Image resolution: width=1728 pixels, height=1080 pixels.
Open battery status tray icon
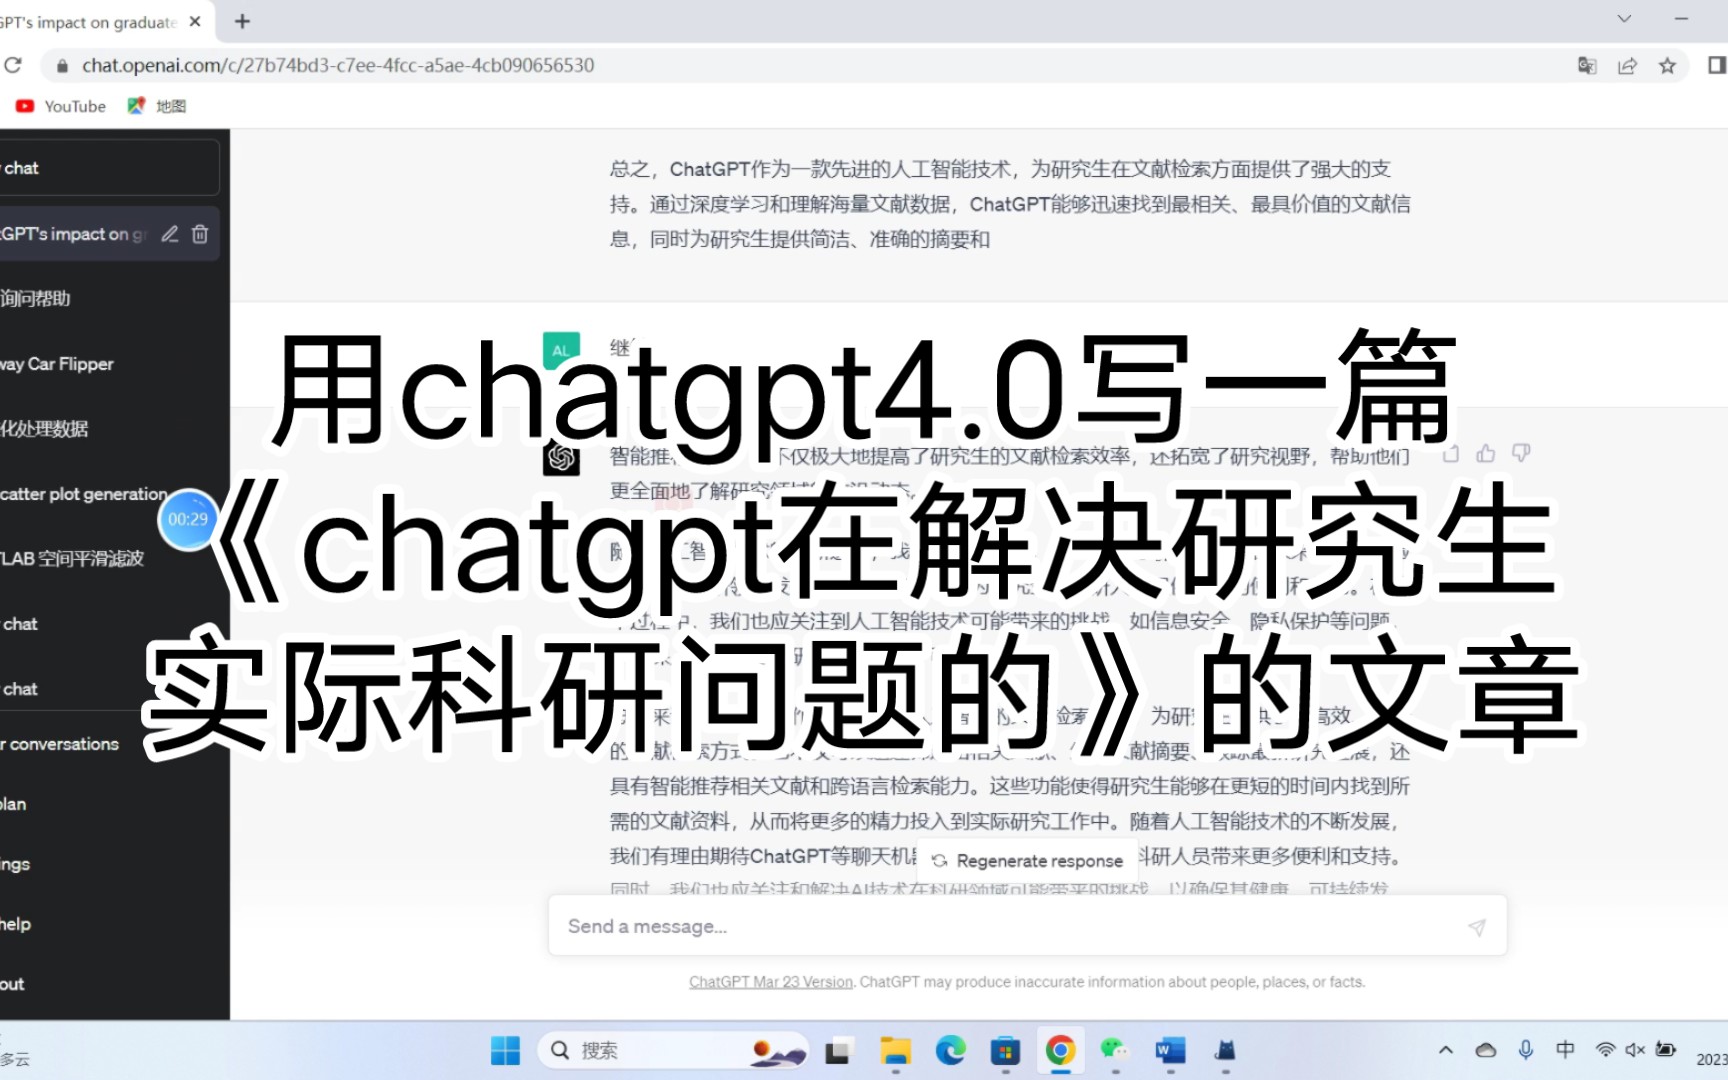[1666, 1050]
